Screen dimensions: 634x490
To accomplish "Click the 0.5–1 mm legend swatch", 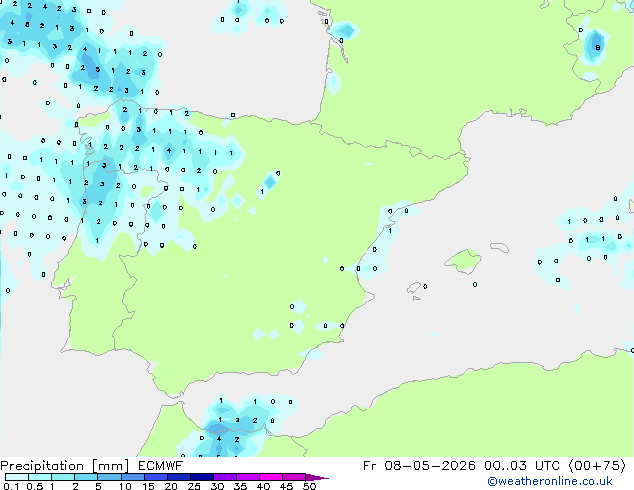I will pyautogui.click(x=40, y=477).
